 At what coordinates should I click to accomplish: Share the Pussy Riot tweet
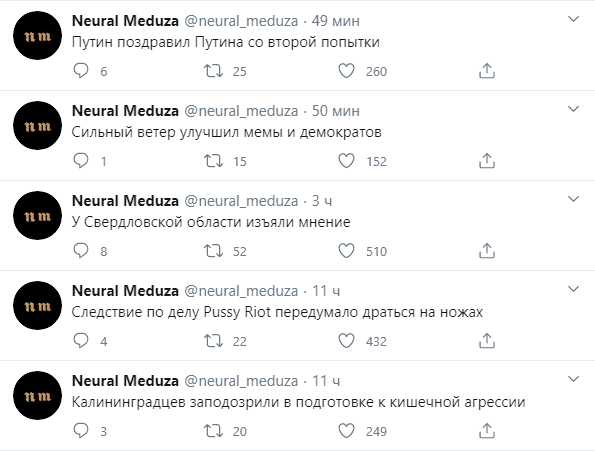coord(487,341)
